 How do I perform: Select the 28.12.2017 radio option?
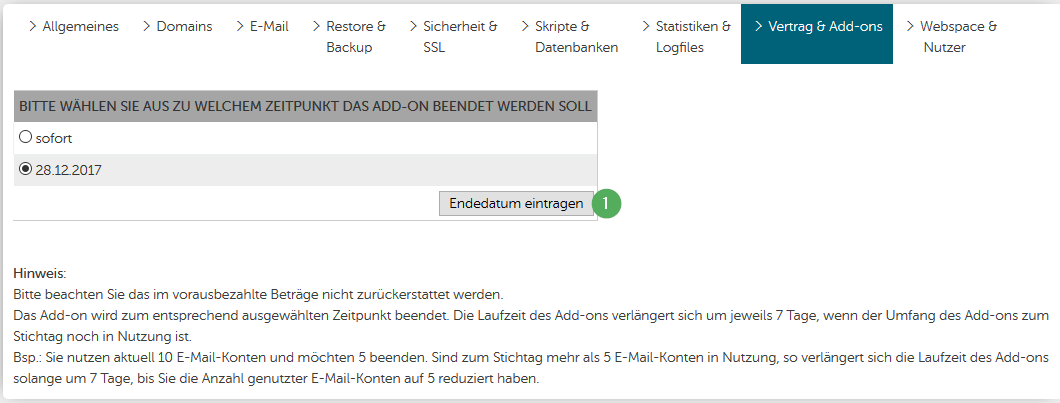26,170
